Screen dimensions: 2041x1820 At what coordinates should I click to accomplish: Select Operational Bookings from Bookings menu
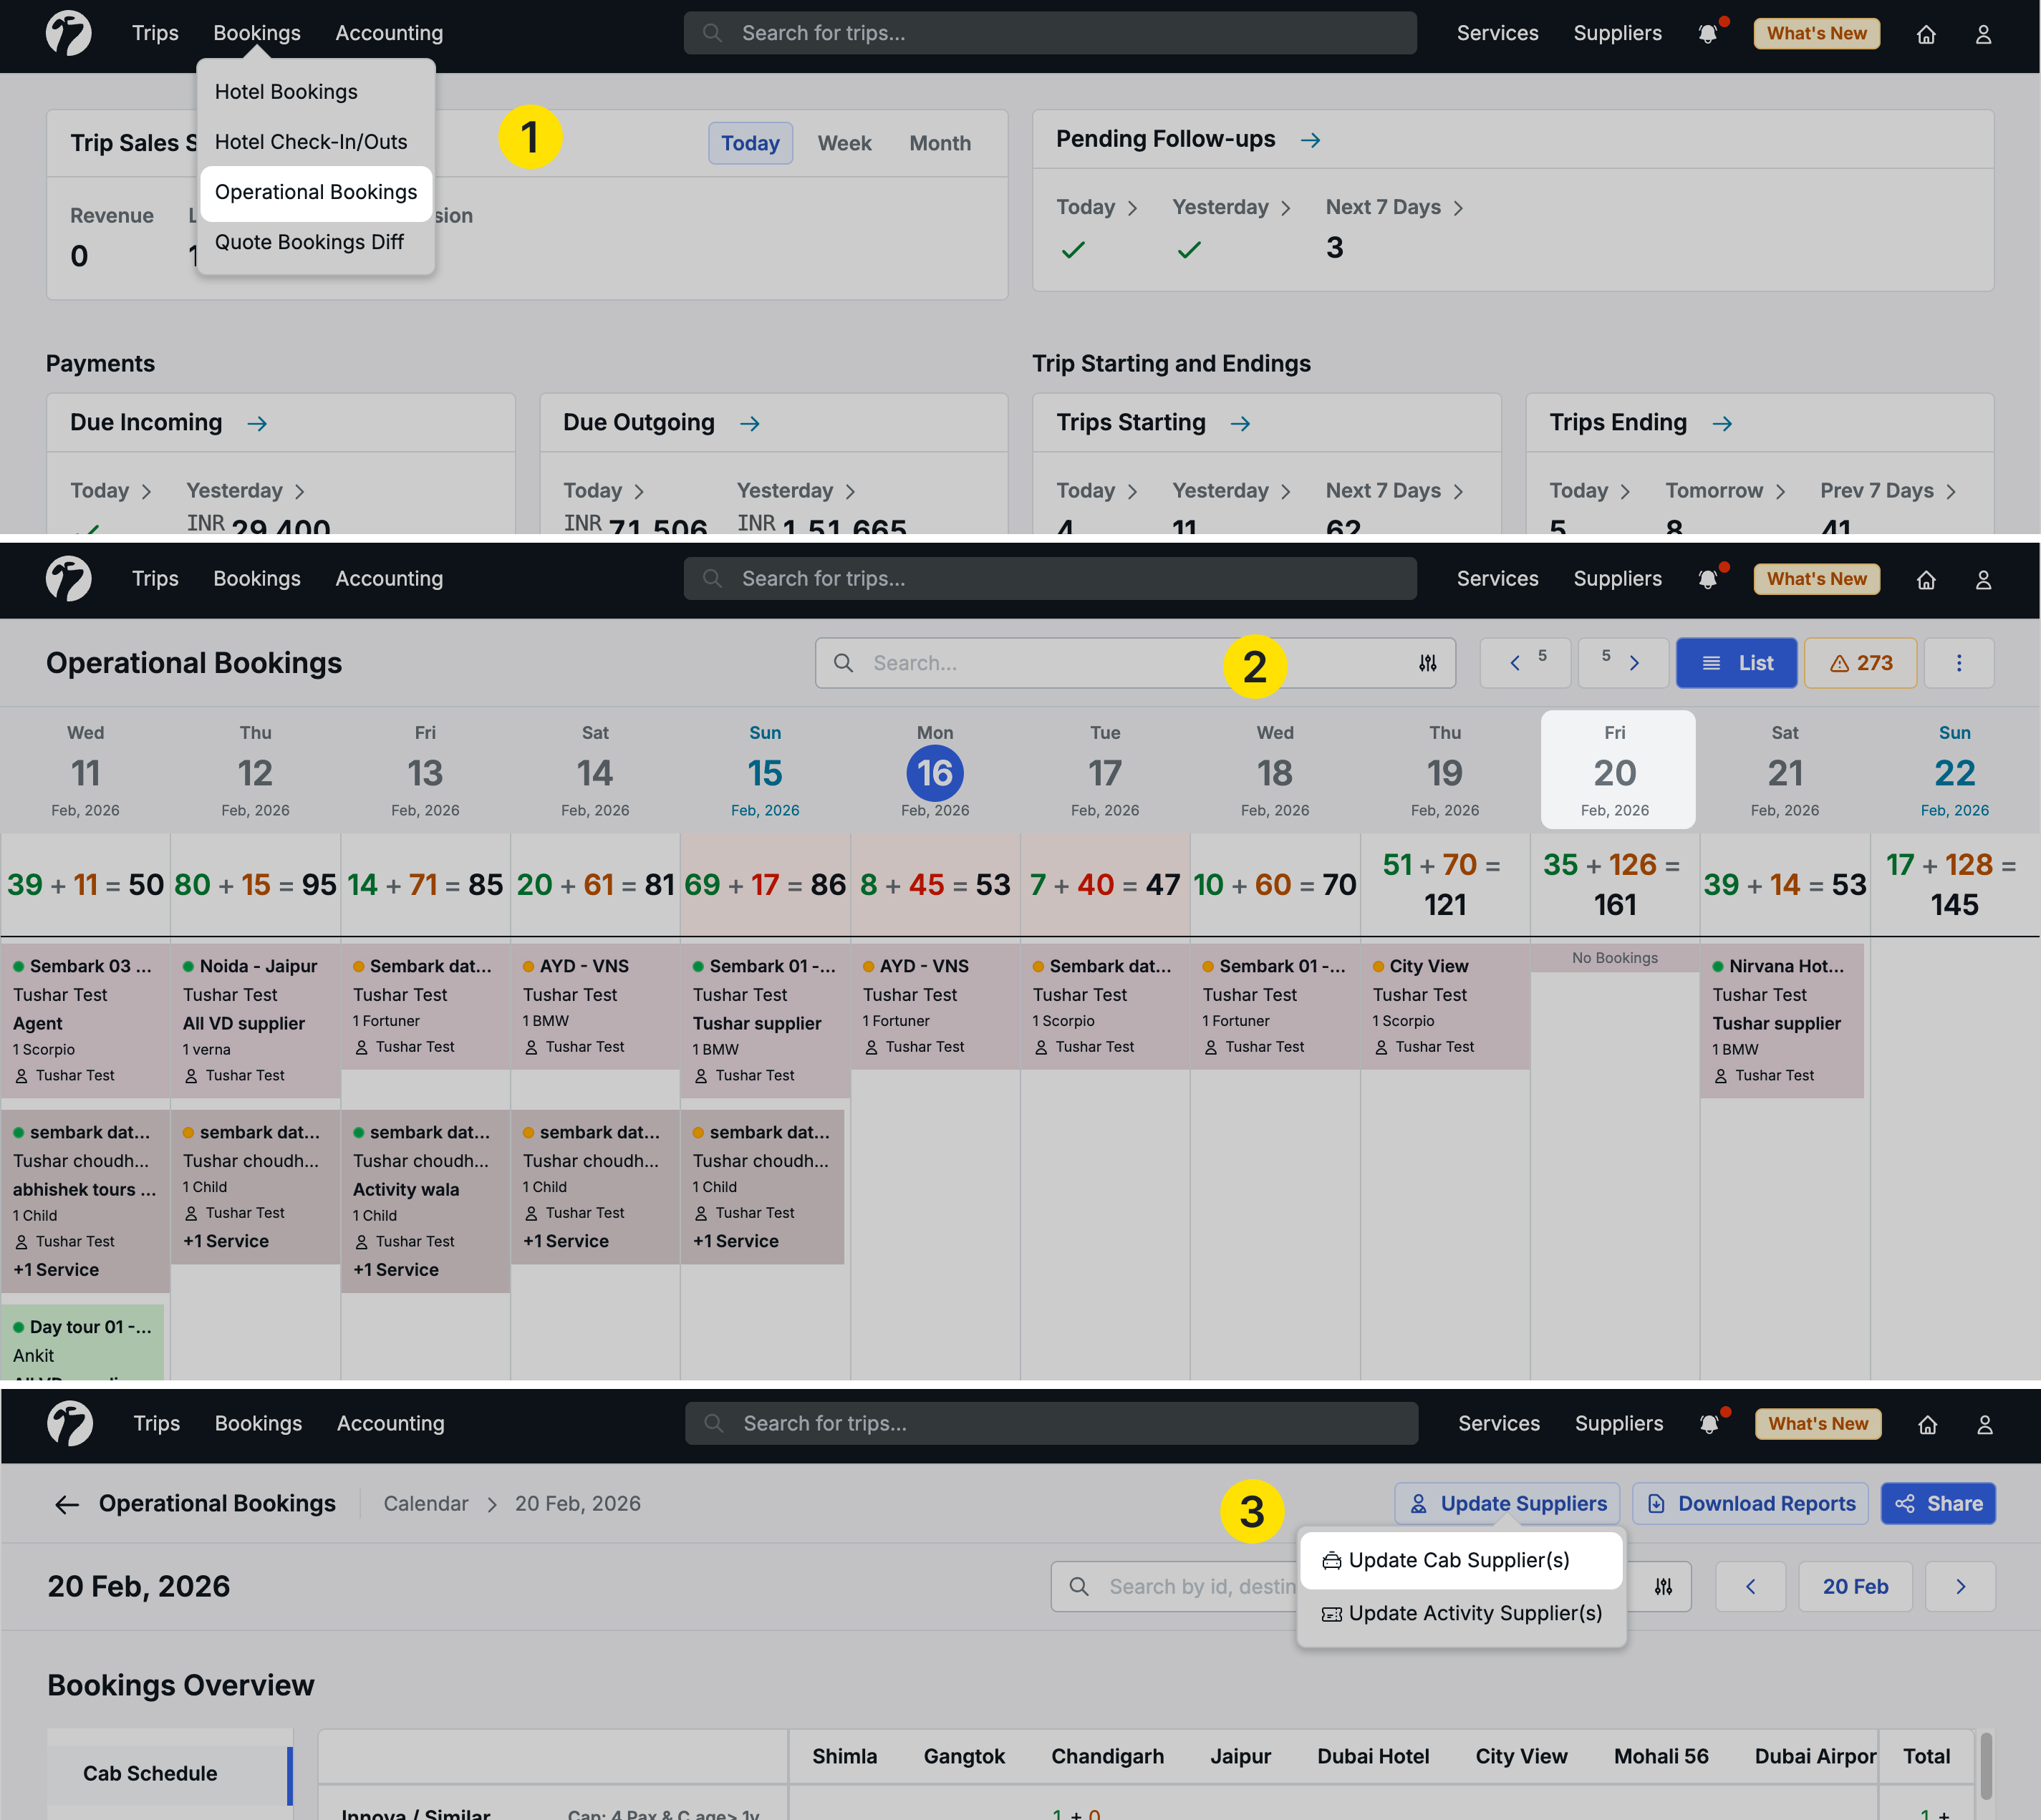tap(316, 192)
